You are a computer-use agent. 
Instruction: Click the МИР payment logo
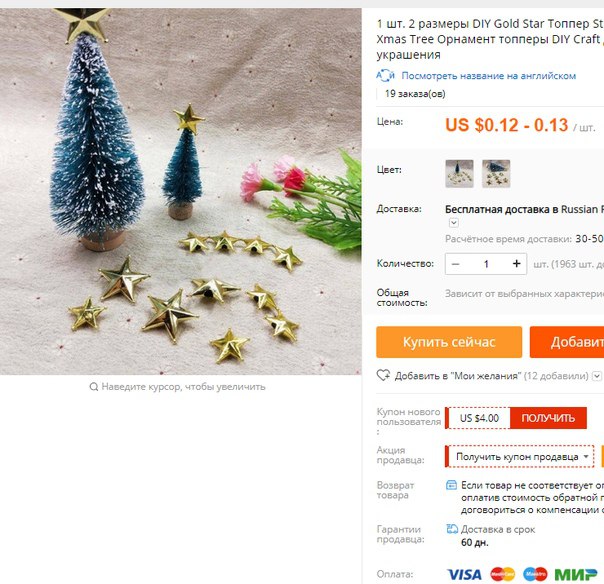click(x=575, y=574)
